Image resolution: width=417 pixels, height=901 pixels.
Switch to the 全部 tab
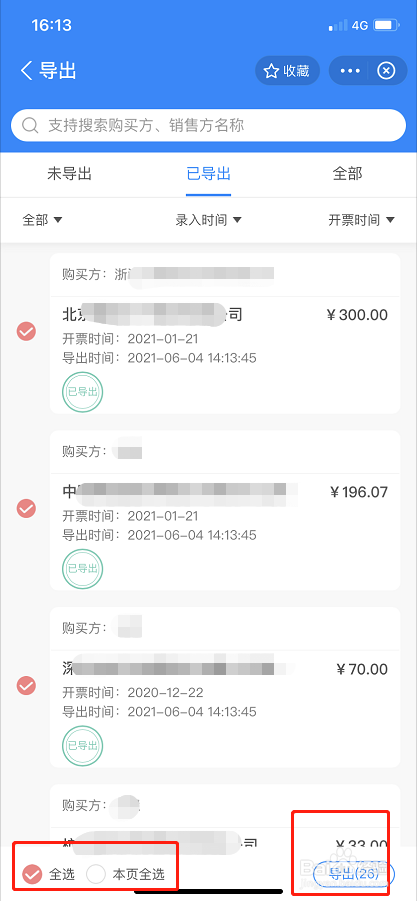coord(348,174)
